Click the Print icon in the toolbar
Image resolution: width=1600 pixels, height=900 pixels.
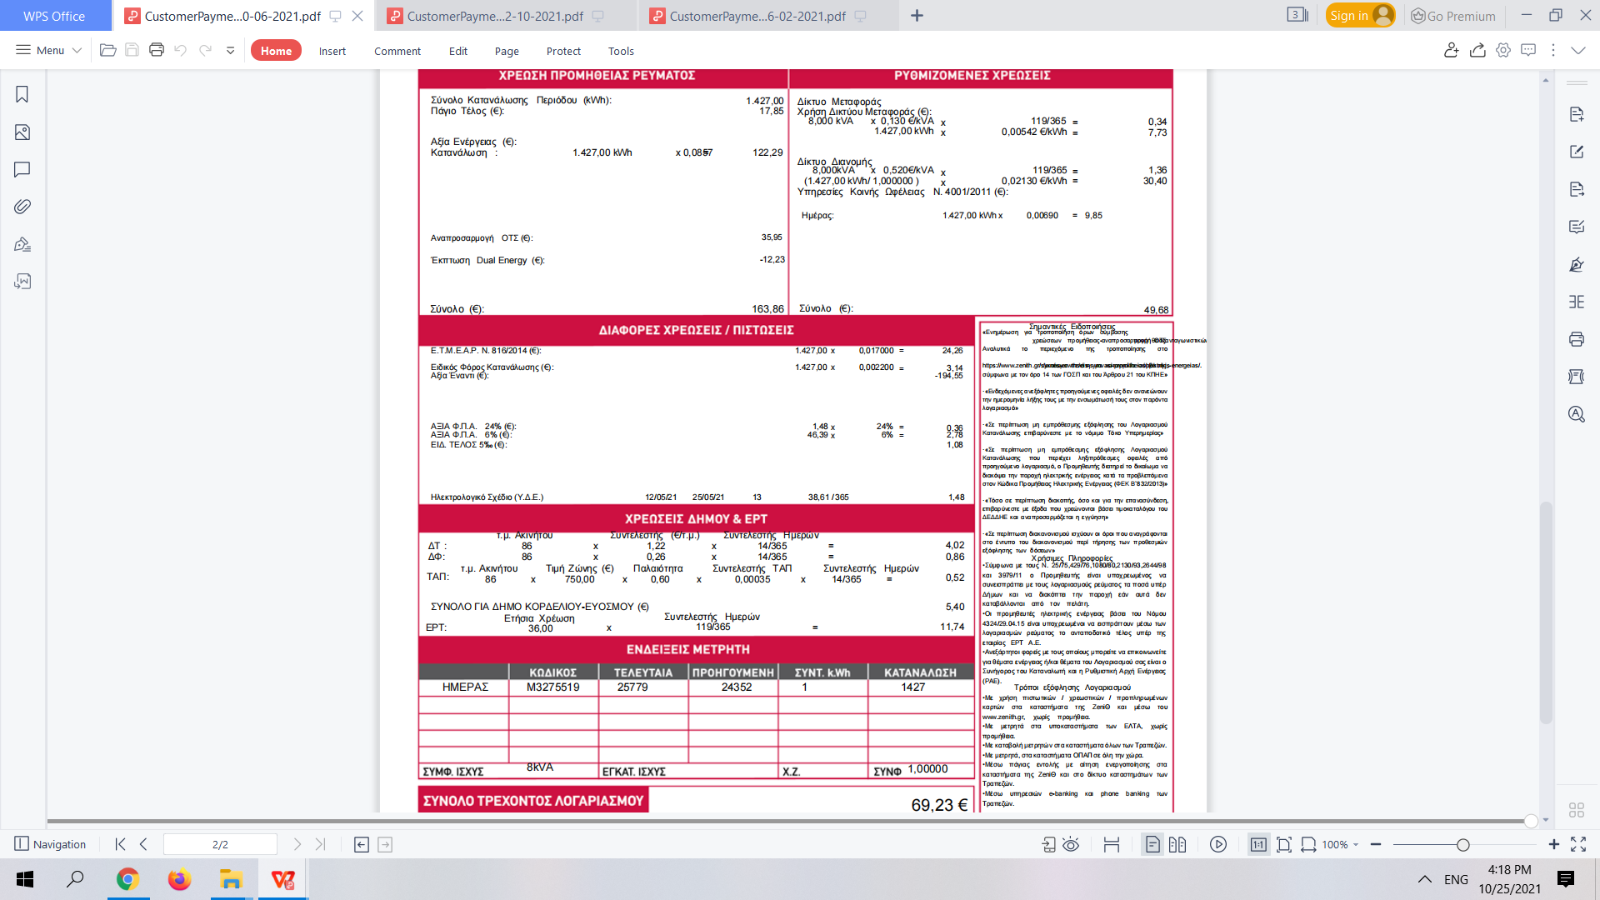pos(156,50)
